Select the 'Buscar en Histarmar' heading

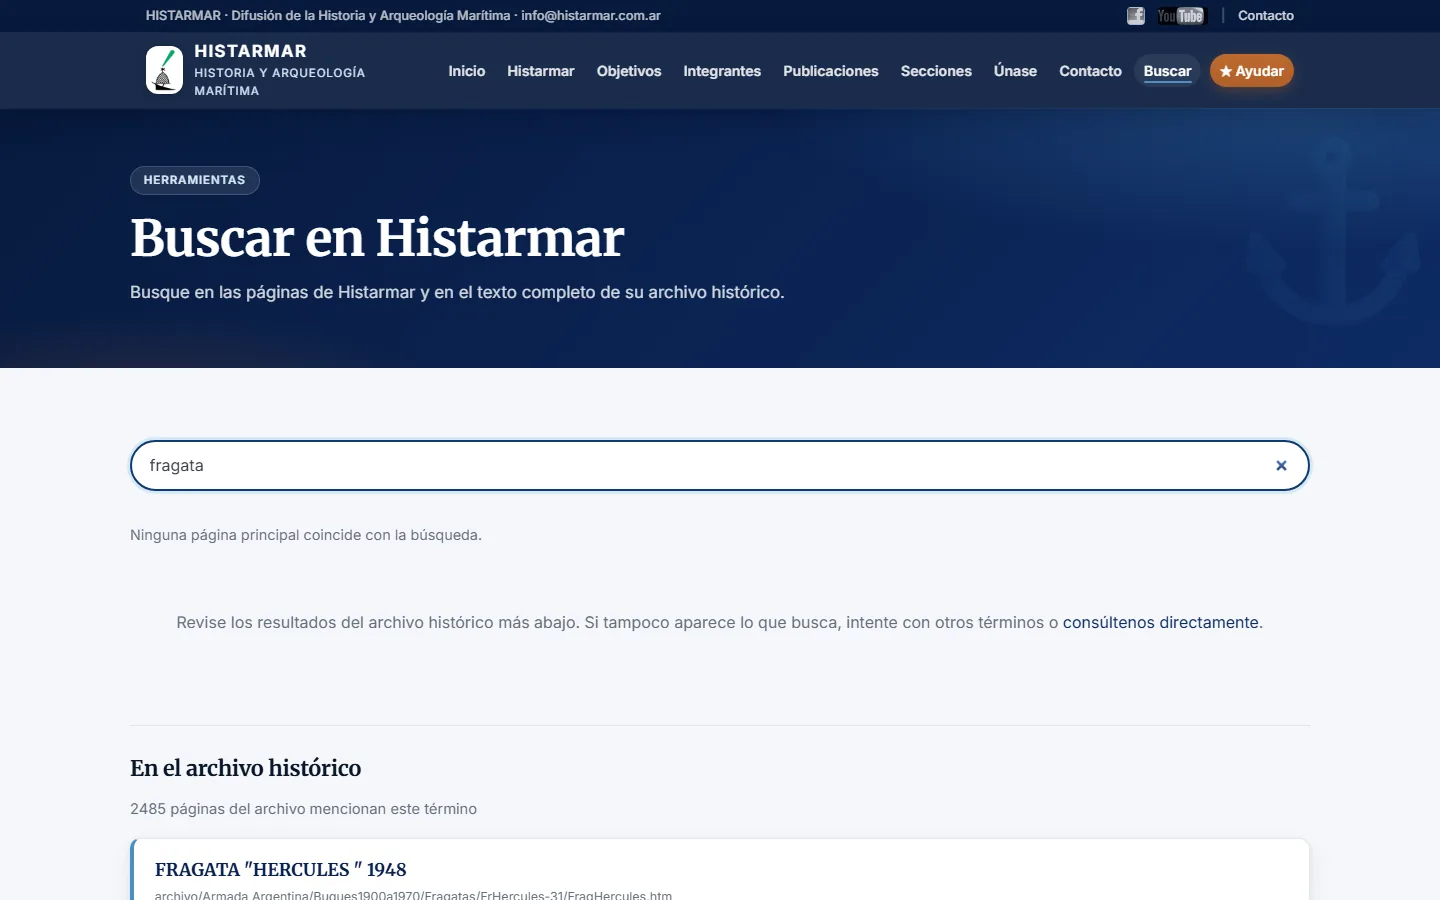point(377,238)
